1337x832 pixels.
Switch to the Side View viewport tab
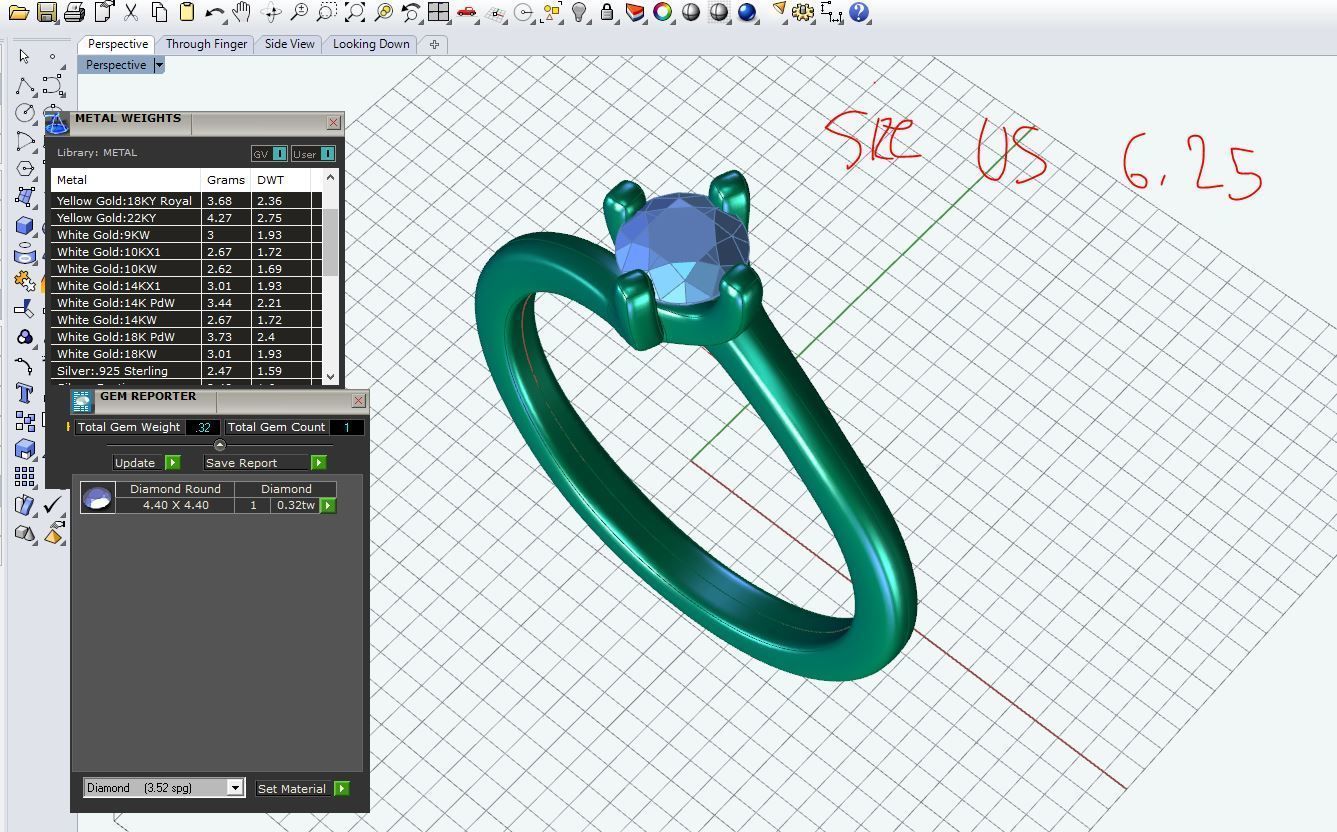[x=290, y=44]
